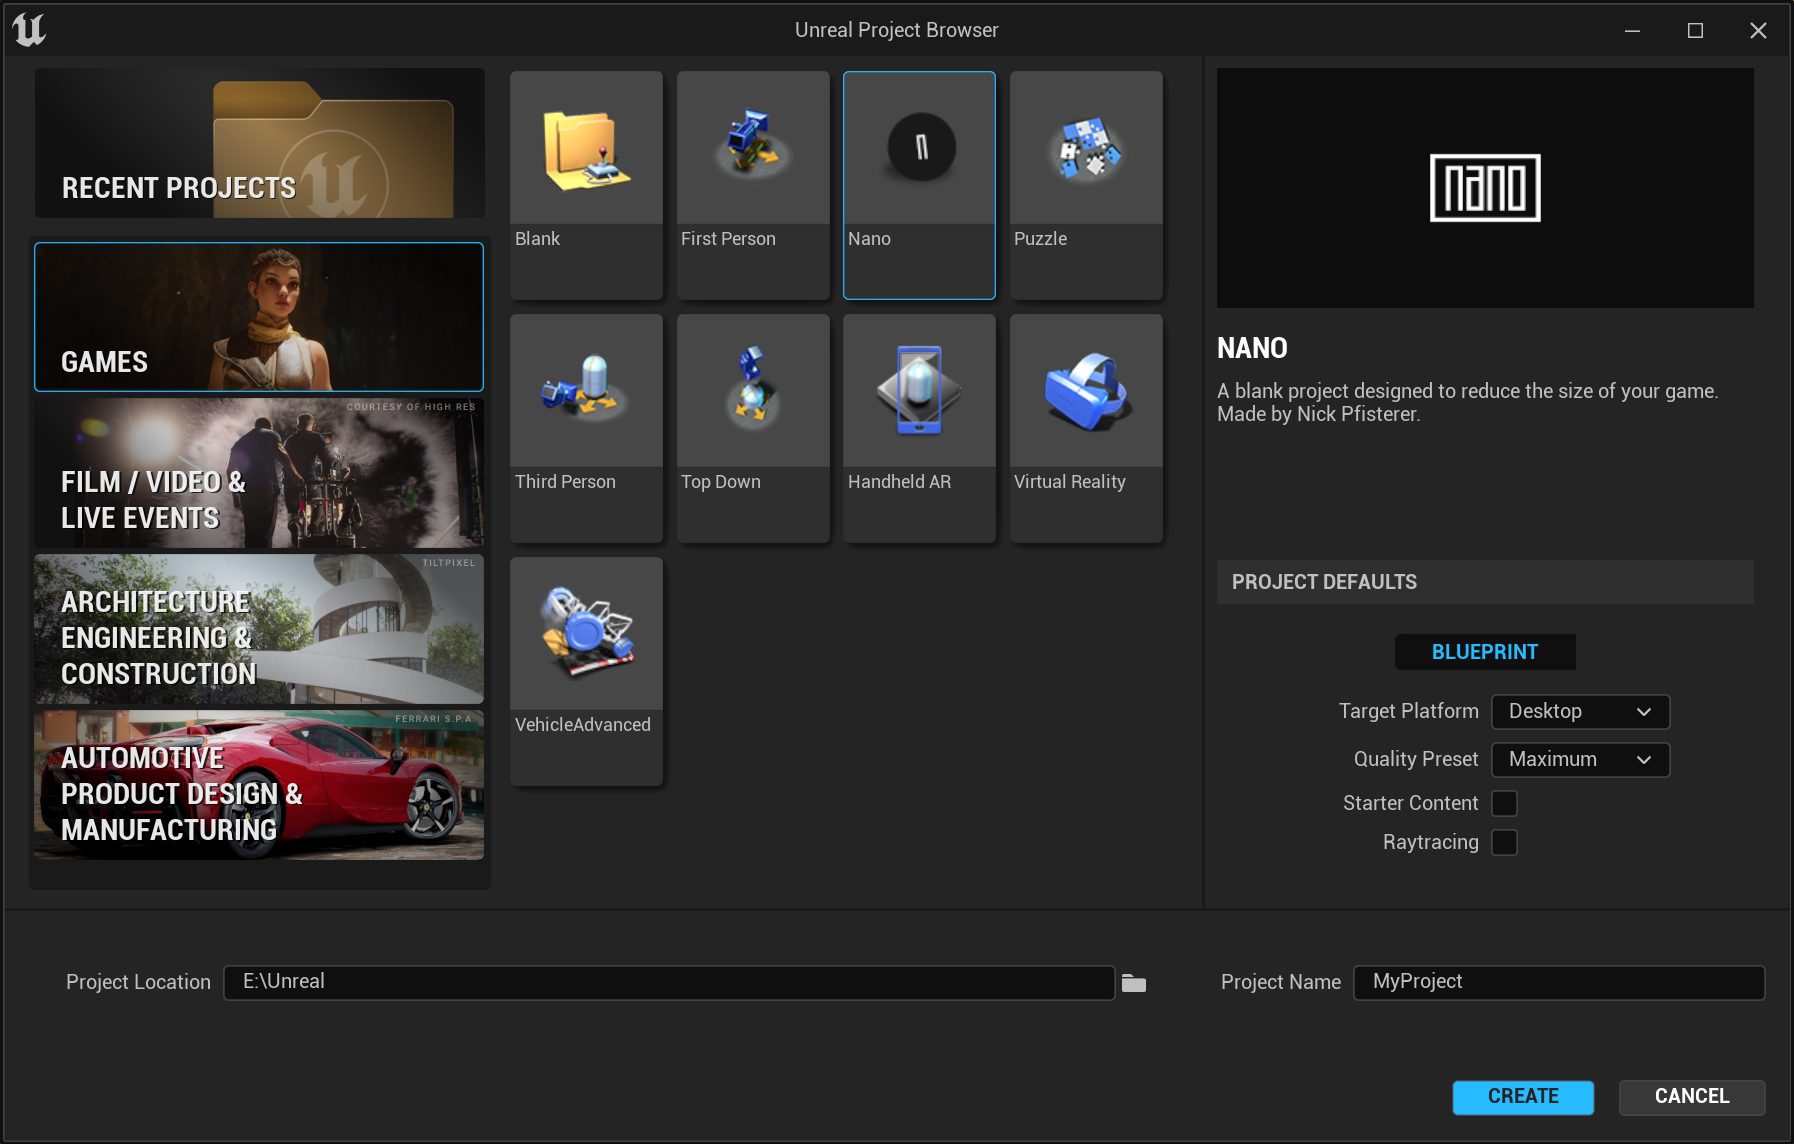The image size is (1794, 1144).
Task: Select the Blank project template
Action: click(586, 184)
